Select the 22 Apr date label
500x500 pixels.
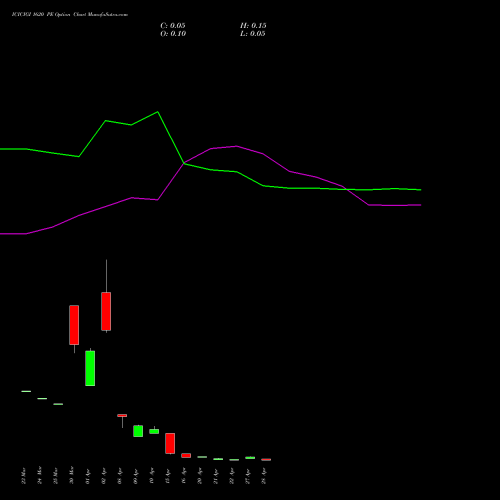pos(232,476)
